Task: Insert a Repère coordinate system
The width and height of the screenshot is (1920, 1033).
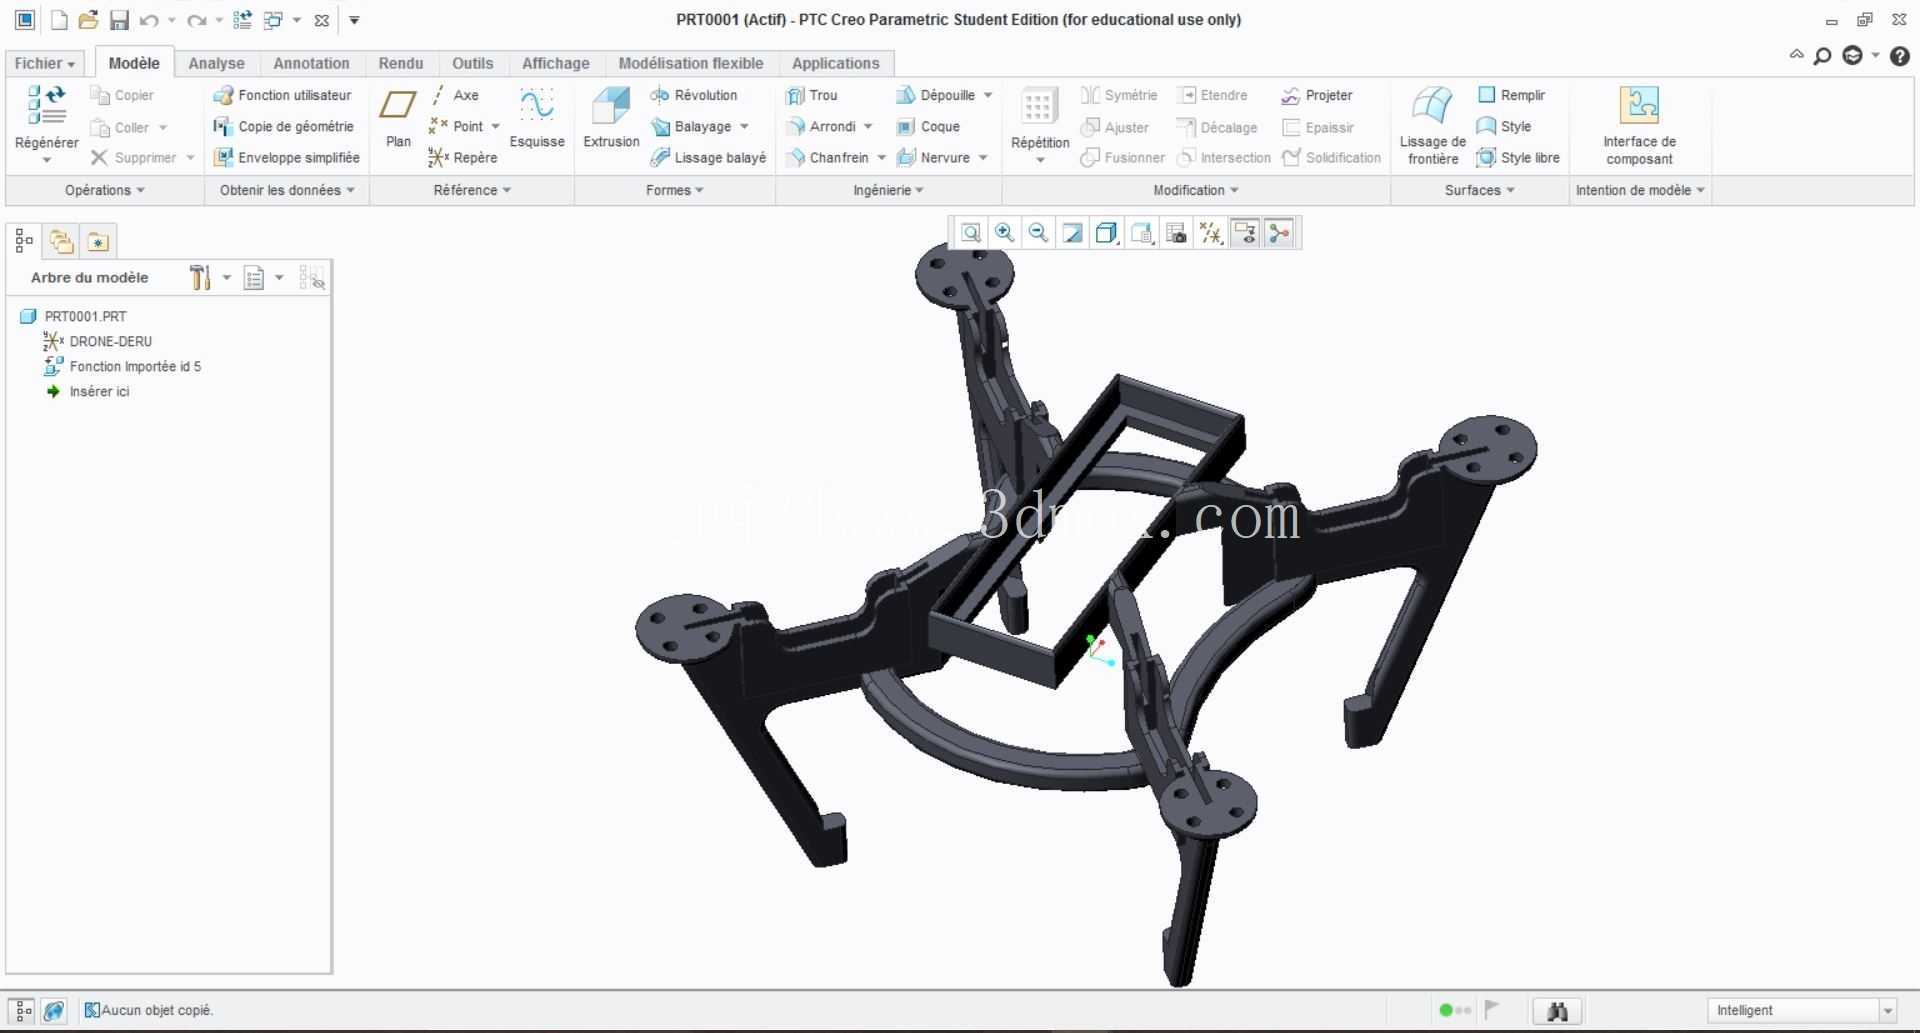Action: click(x=463, y=157)
